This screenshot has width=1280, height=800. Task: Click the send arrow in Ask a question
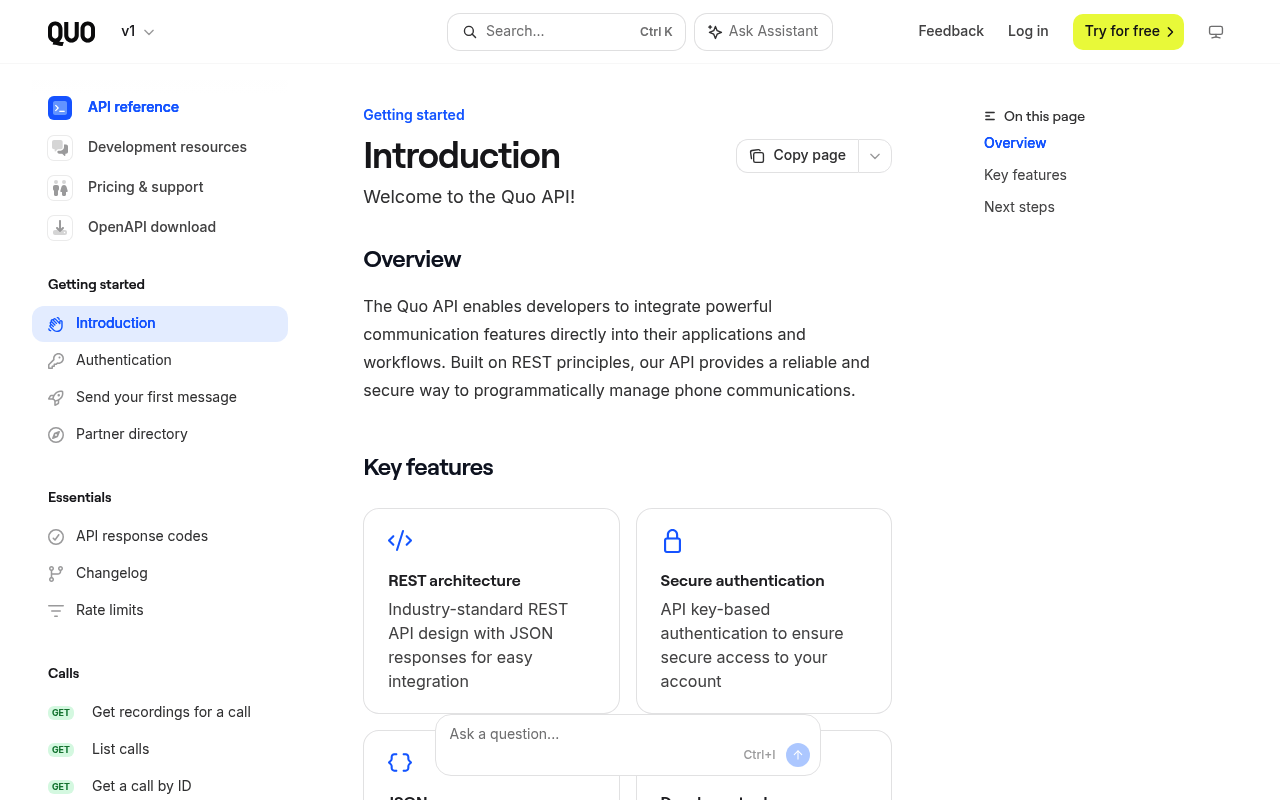coord(798,755)
